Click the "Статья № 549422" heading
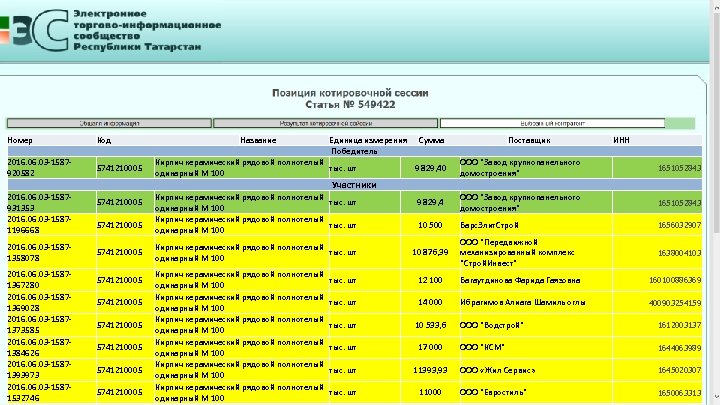 point(350,105)
